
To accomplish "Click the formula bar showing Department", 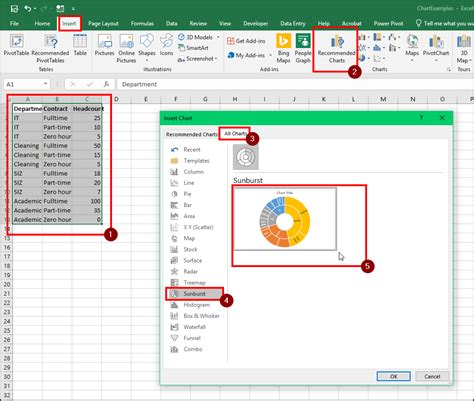I will click(295, 84).
